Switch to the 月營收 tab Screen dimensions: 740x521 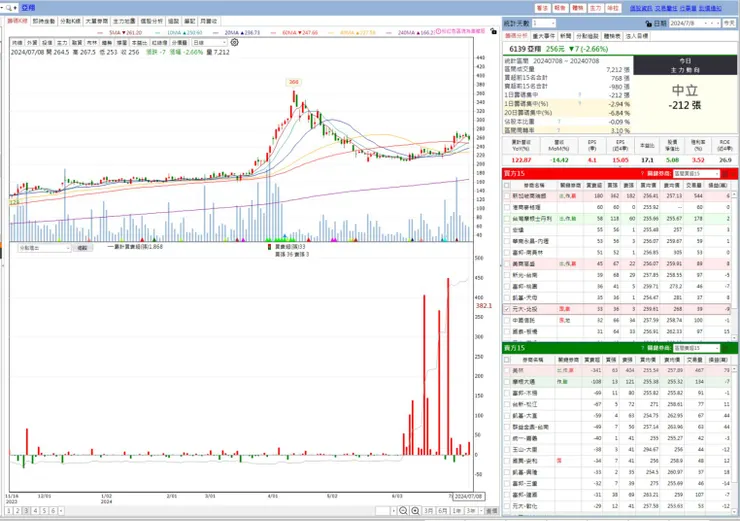pyautogui.click(x=209, y=21)
